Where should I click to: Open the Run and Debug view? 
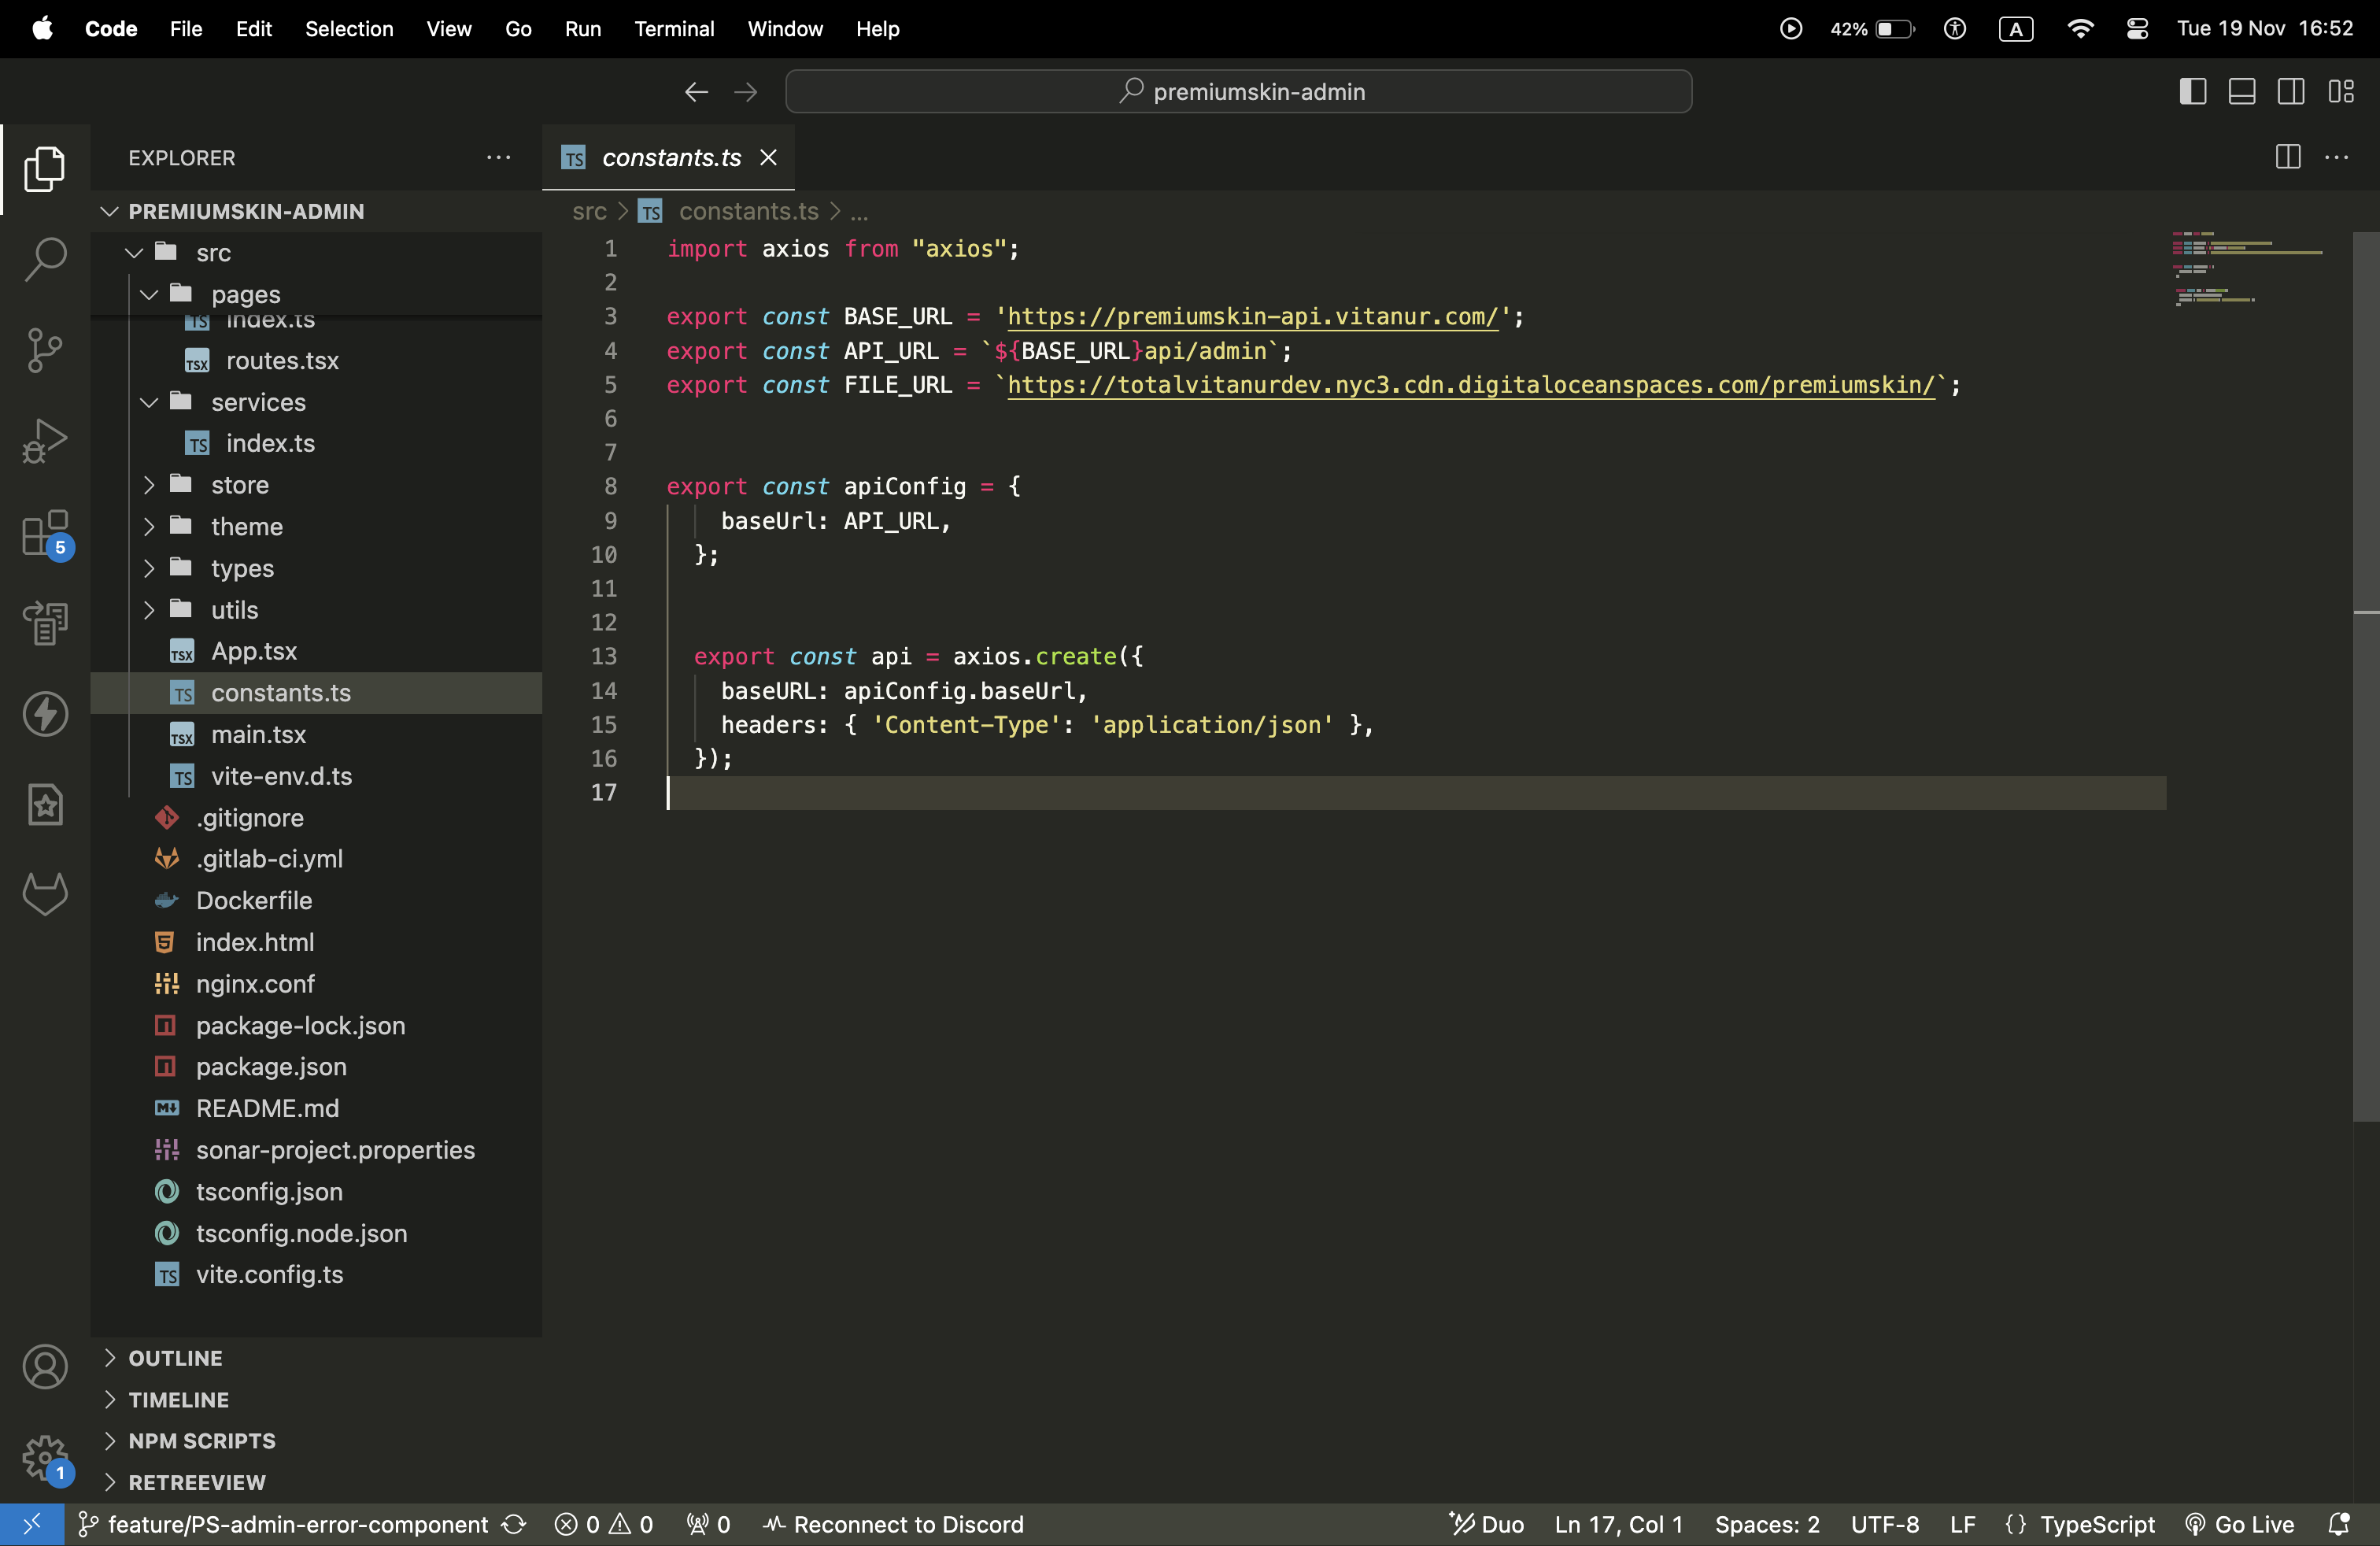pos(45,441)
